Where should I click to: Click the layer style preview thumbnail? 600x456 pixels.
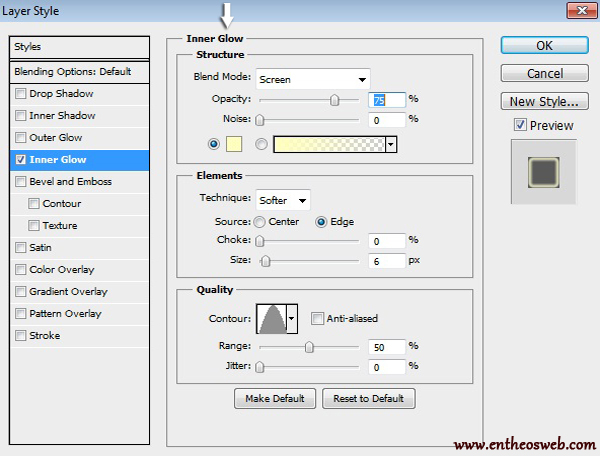coord(543,172)
